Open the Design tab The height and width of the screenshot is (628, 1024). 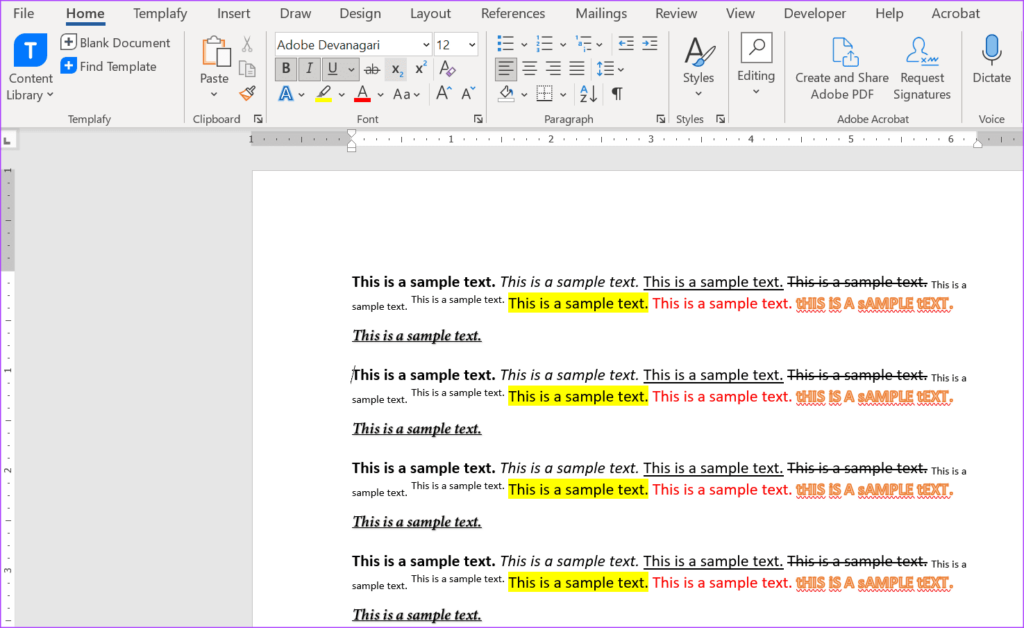pyautogui.click(x=360, y=13)
